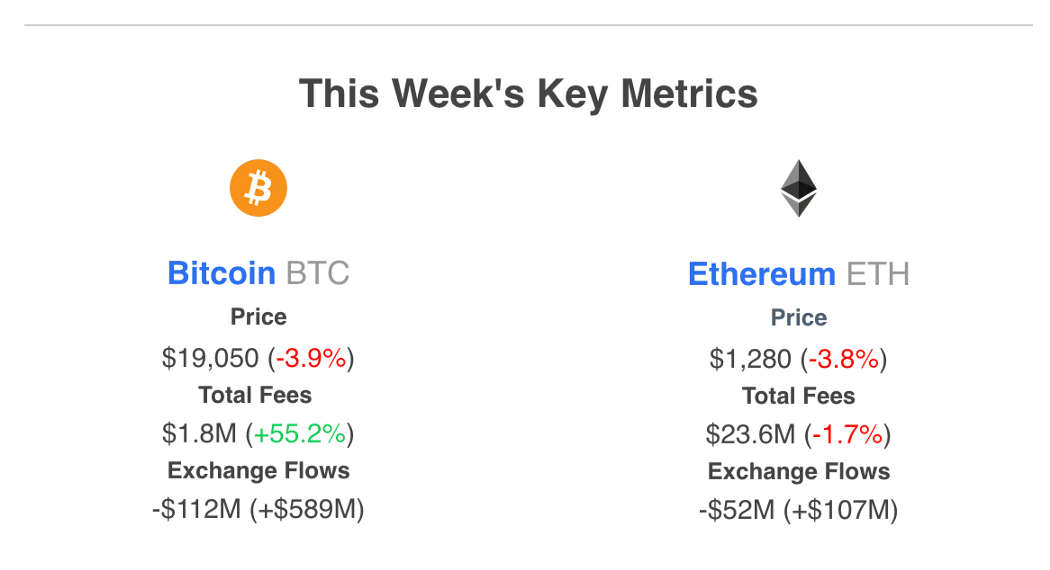Click the Total Fees label under Bitcoin
This screenshot has height=570, width=1050.
255,395
